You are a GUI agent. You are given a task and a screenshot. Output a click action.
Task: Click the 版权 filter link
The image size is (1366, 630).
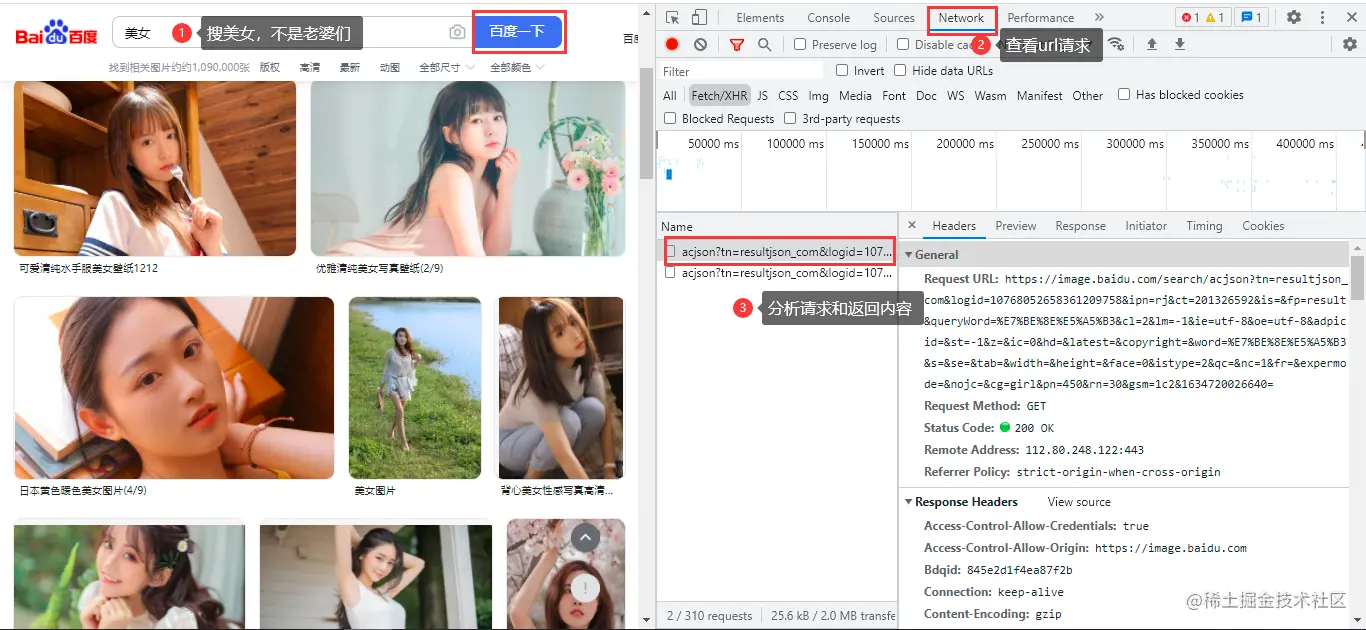(x=270, y=67)
